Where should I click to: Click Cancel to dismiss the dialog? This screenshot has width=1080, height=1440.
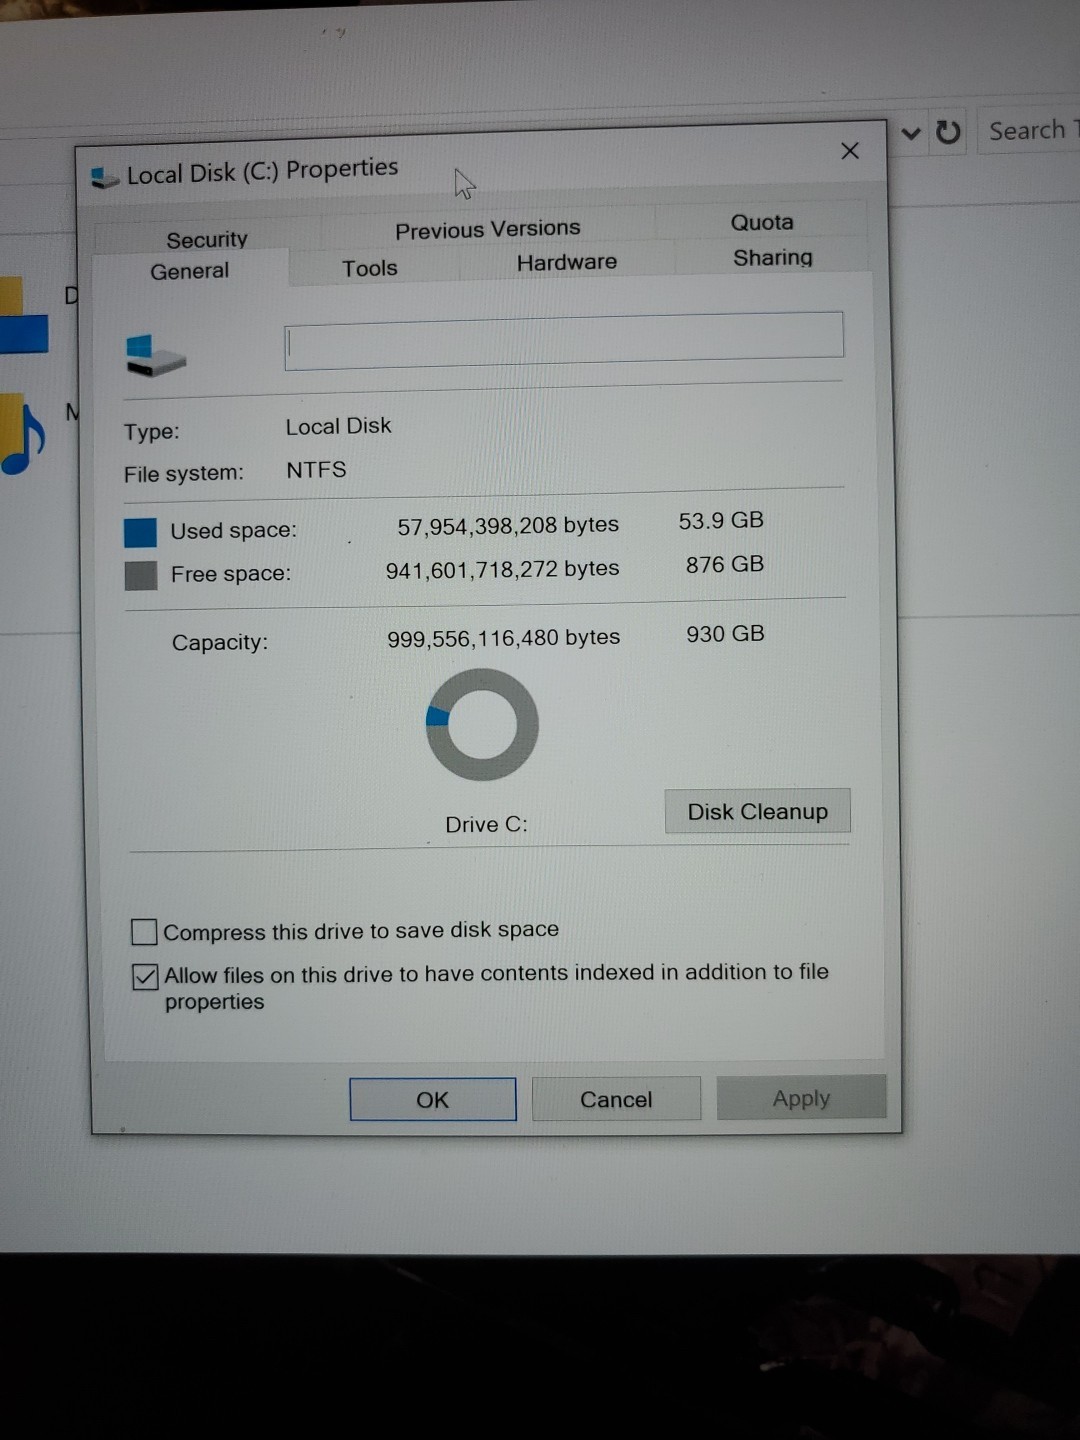tap(616, 1099)
